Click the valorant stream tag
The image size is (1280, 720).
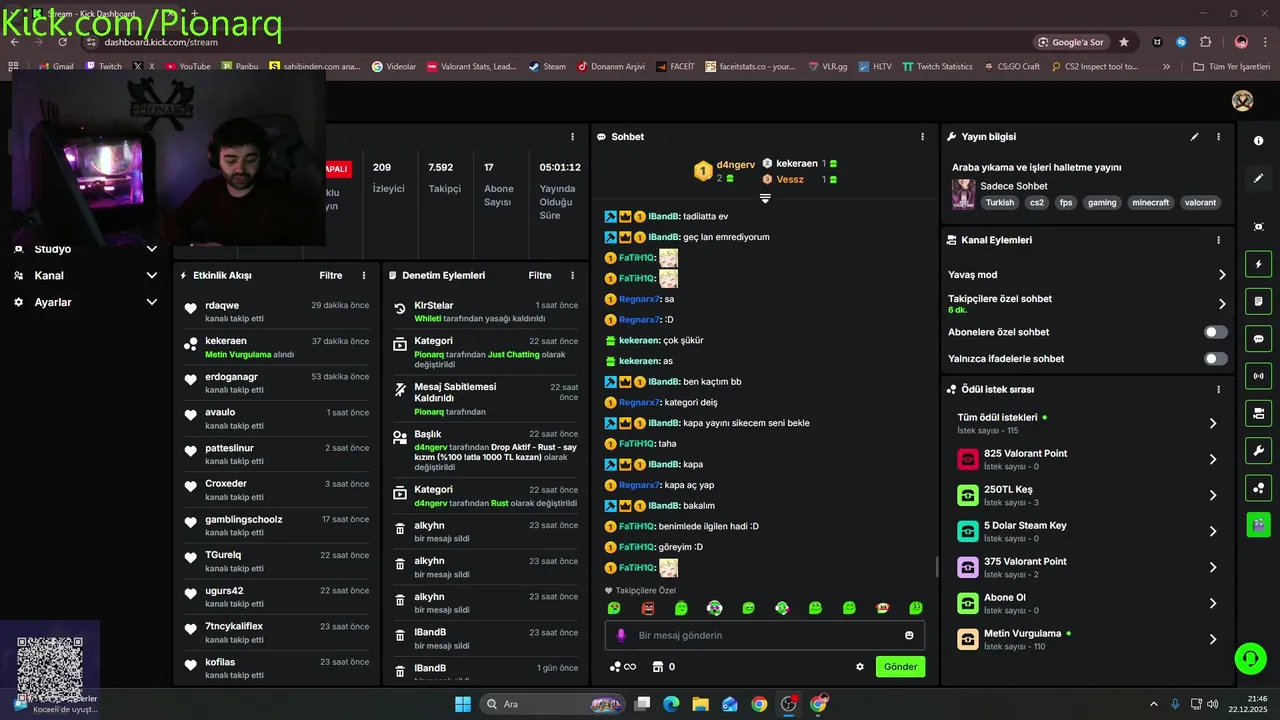[1200, 202]
